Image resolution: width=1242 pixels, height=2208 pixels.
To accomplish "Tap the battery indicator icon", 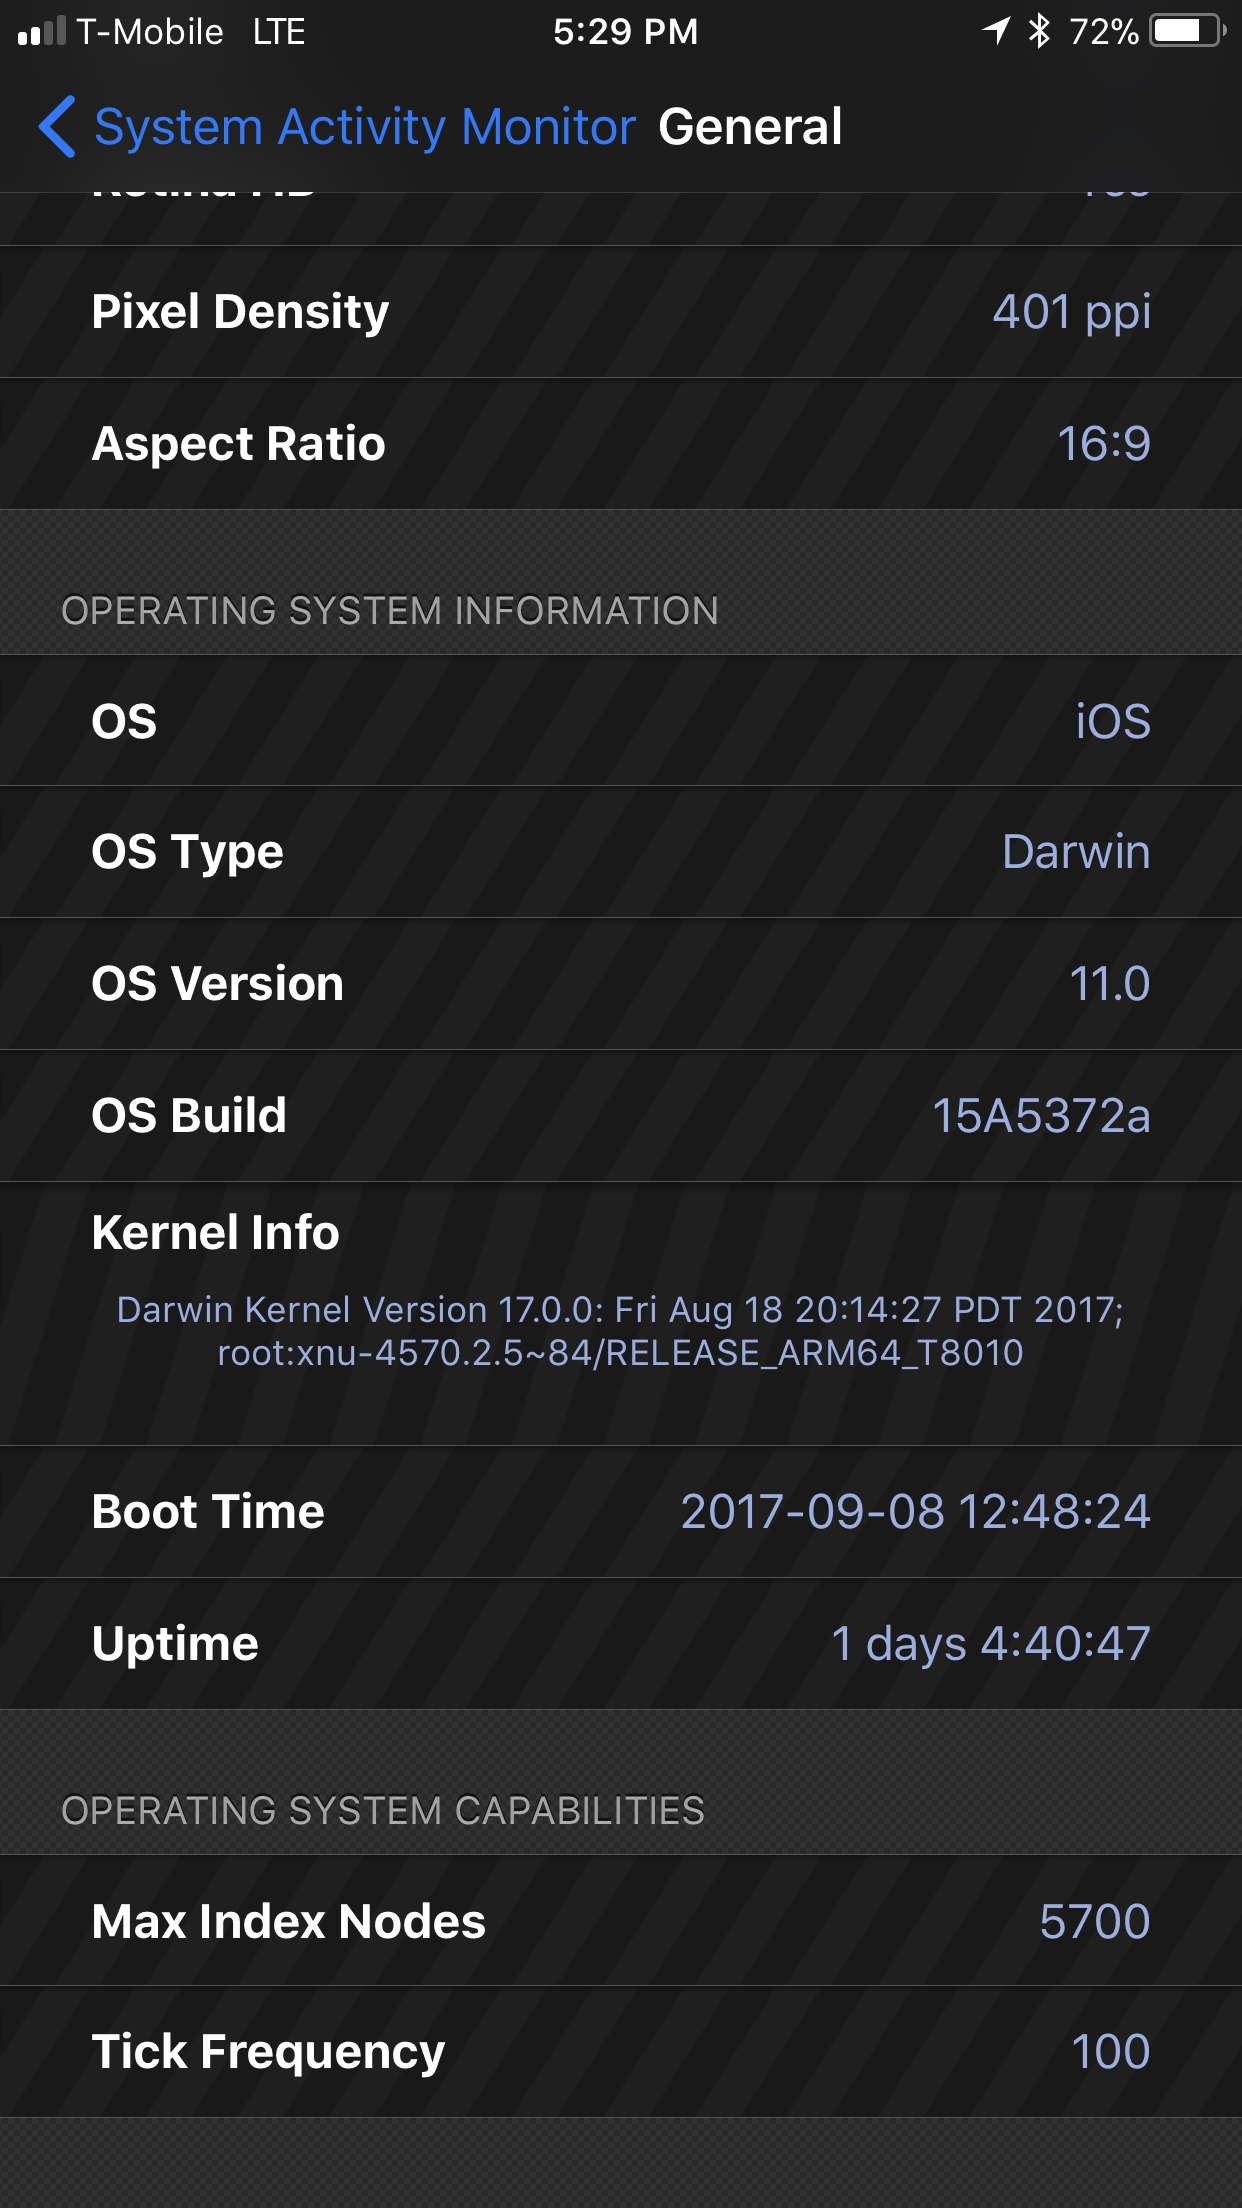I will 1187,31.
